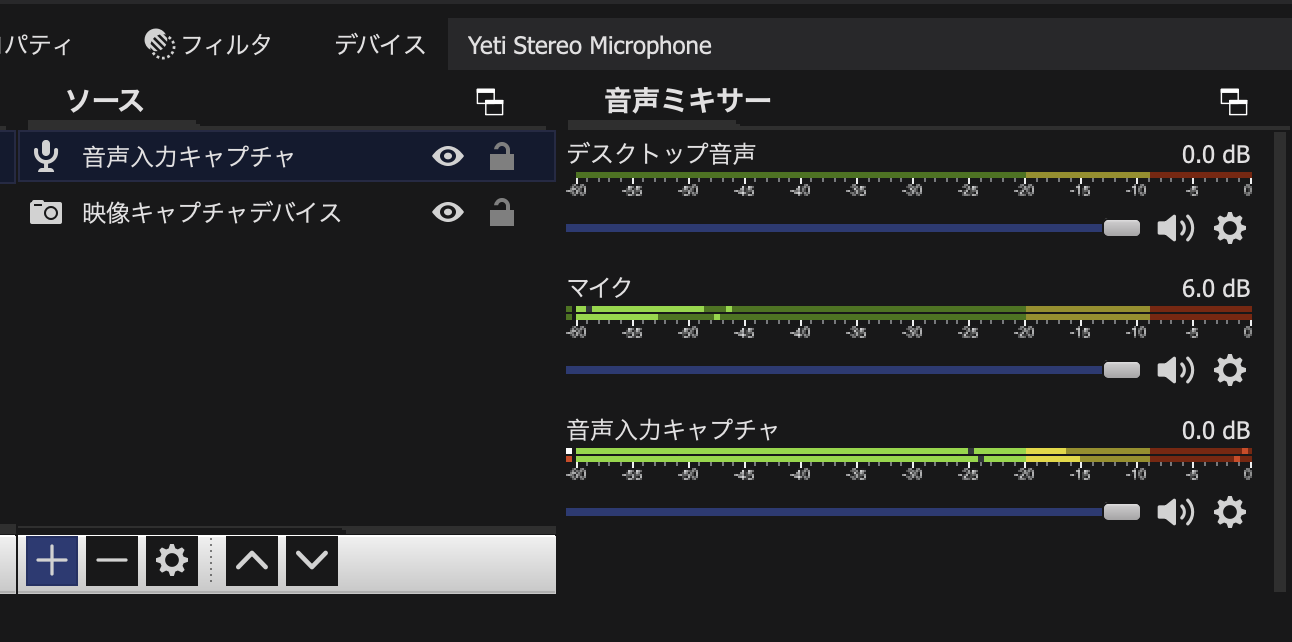
Task: Click マイク volume slider handle
Action: (1121, 370)
